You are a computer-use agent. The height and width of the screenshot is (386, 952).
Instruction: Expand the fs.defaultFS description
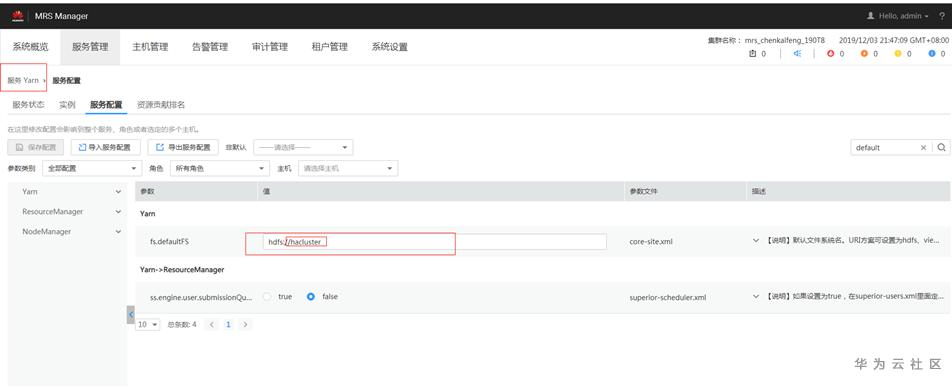point(756,241)
